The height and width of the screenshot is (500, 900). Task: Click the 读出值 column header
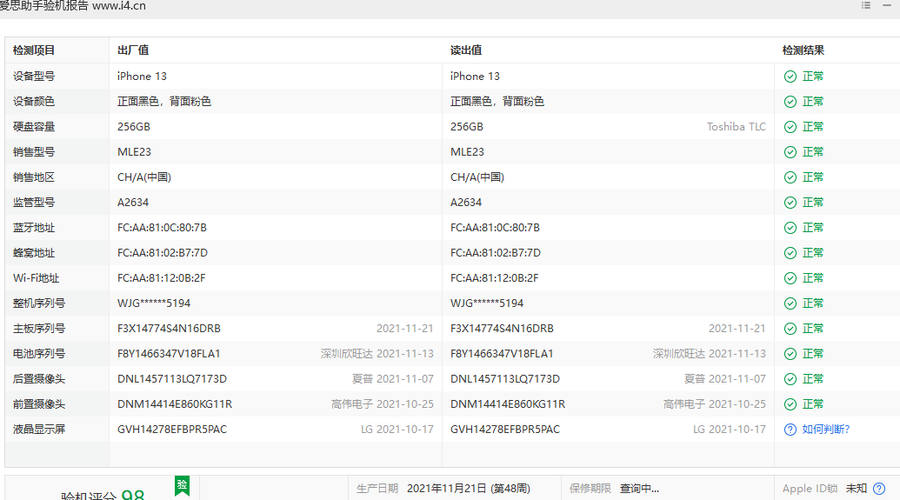pyautogui.click(x=466, y=51)
